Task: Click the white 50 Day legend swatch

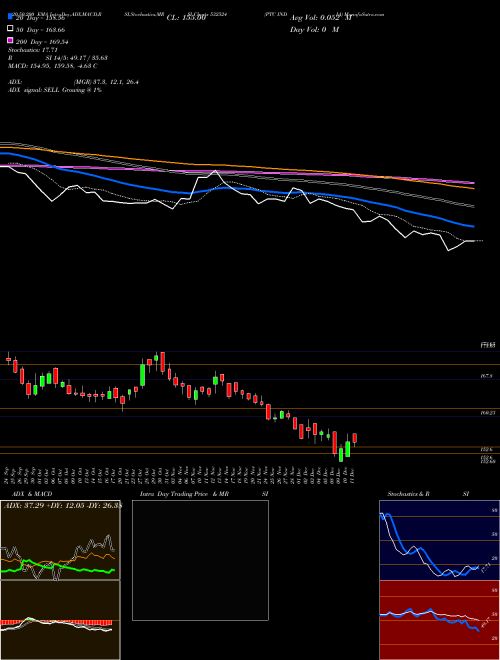Action: [10, 29]
